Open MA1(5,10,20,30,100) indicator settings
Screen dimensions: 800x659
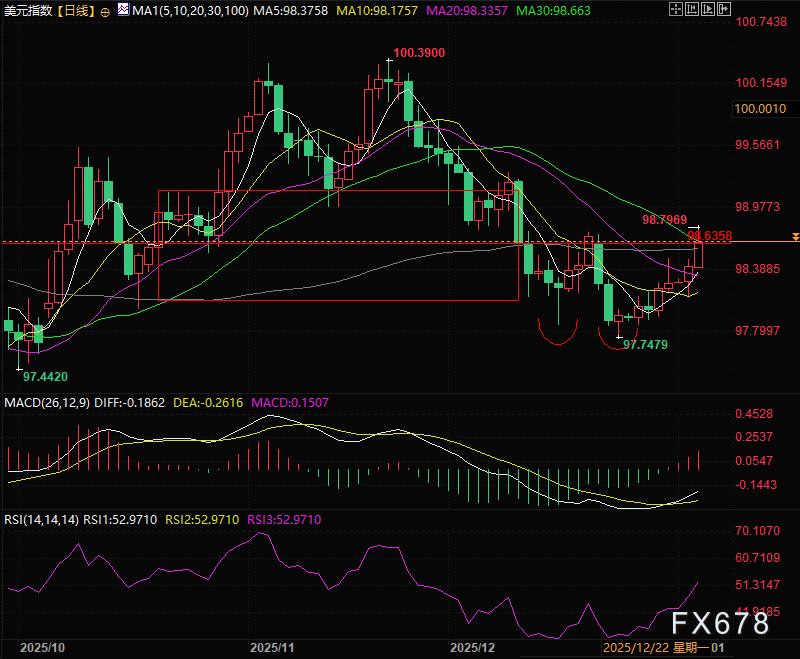190,11
